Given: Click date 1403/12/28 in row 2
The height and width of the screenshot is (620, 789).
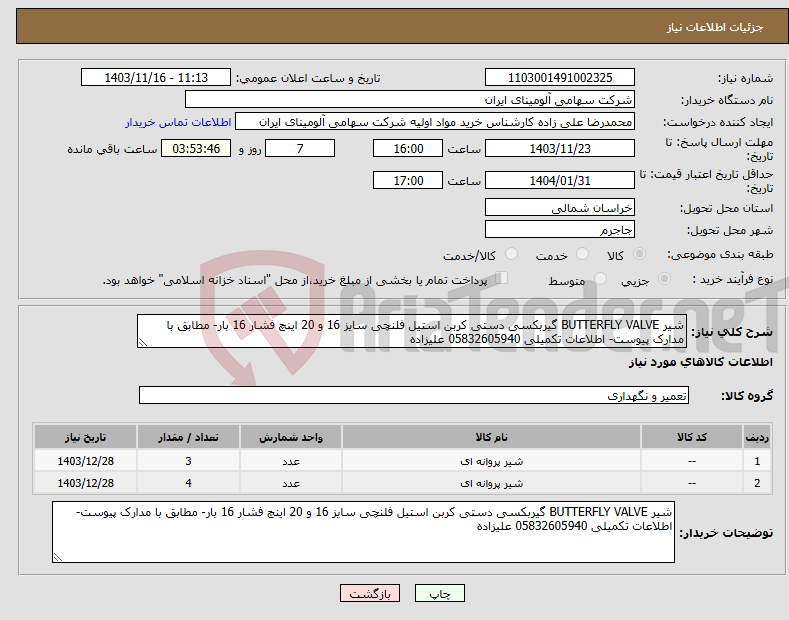Looking at the screenshot, I should [x=86, y=483].
